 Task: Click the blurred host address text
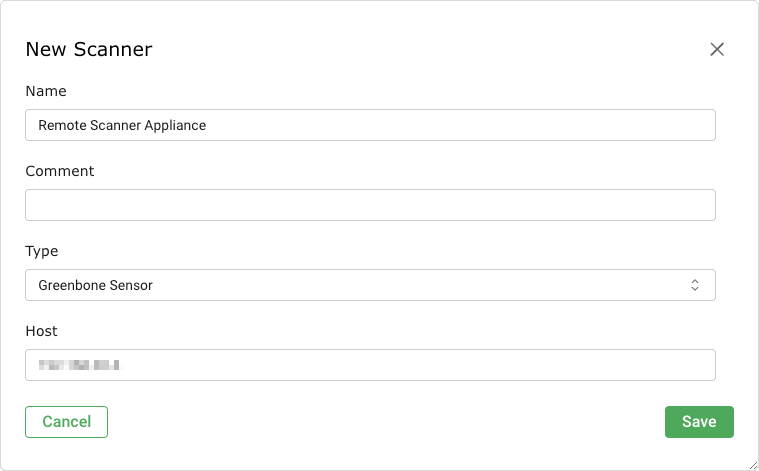pyautogui.click(x=79, y=365)
